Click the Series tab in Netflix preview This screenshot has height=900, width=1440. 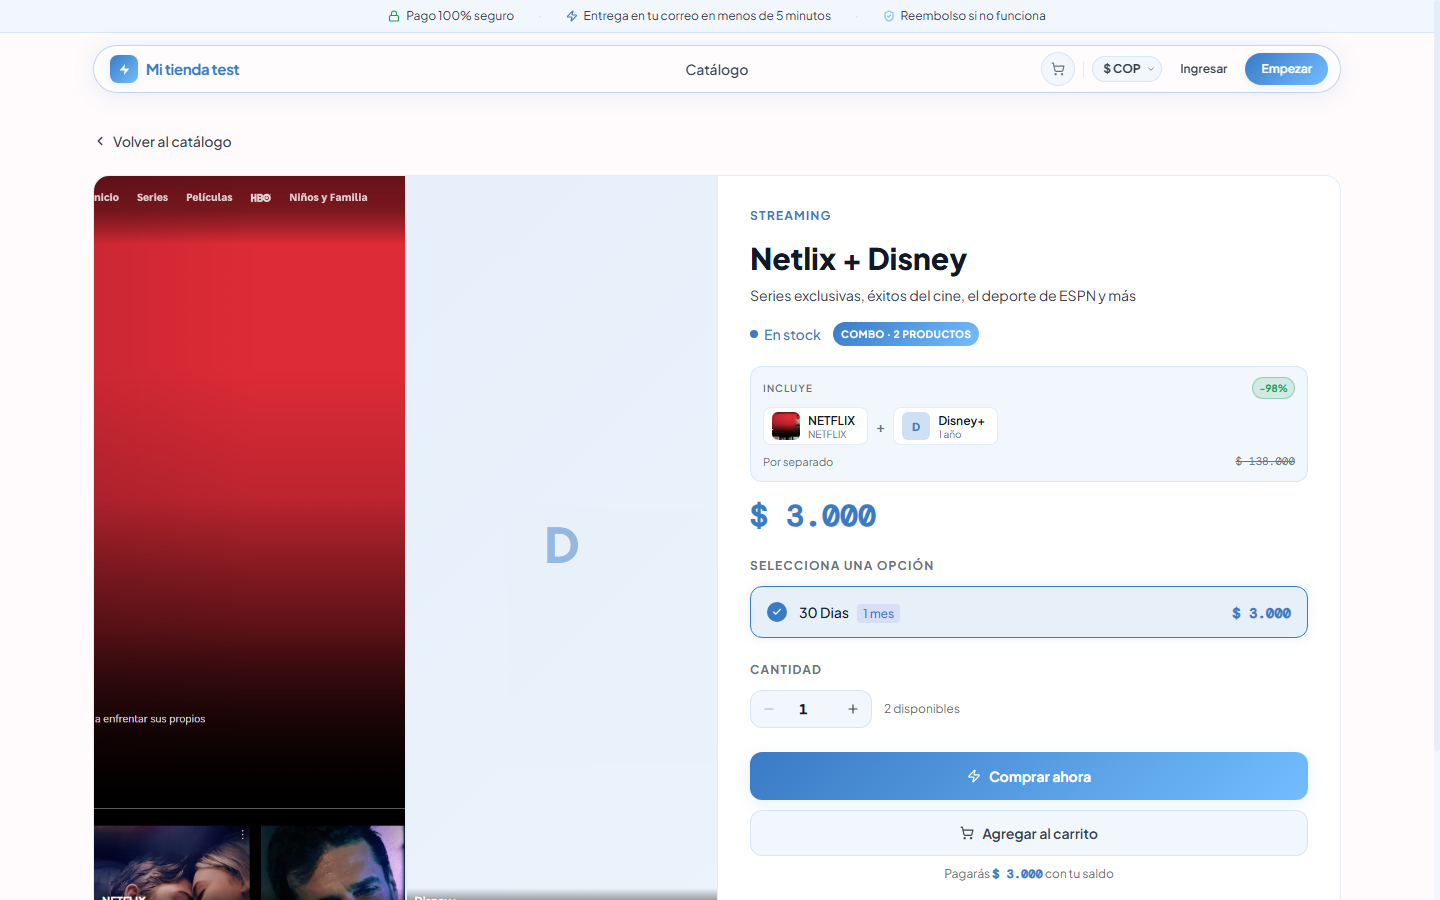[152, 198]
